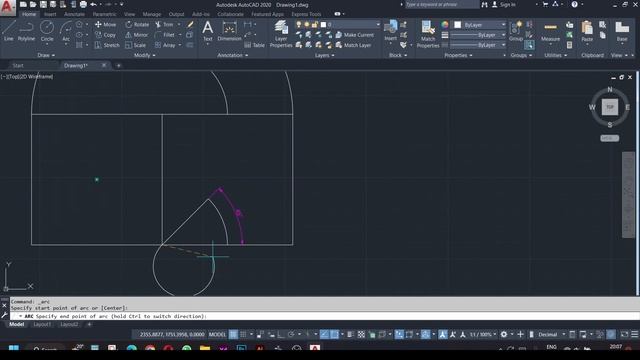Click the Insert block icon
Image resolution: width=640 pixels, height=360 pixels.
pos(391,31)
